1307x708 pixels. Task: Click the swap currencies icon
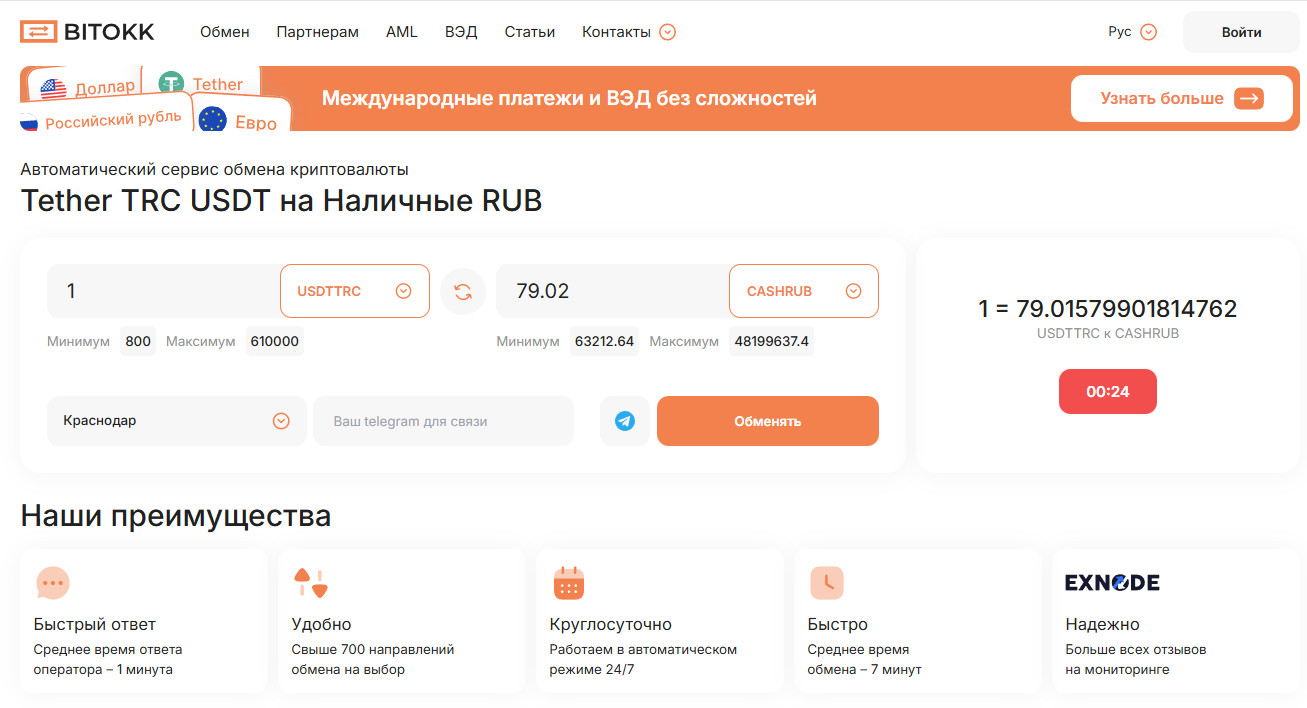[462, 291]
